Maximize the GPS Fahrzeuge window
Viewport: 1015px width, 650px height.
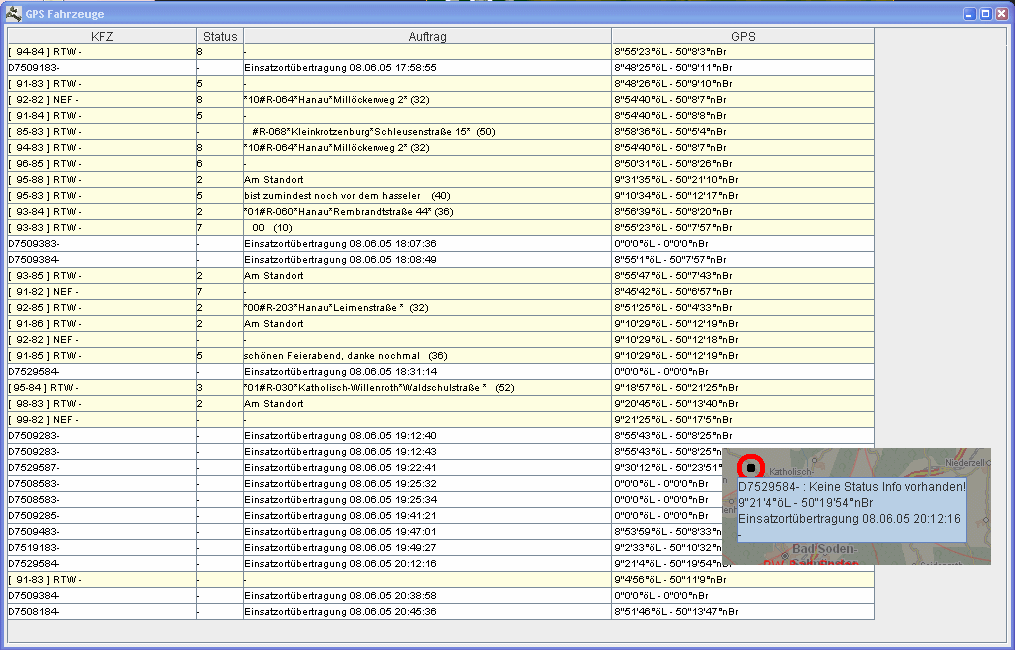point(985,14)
